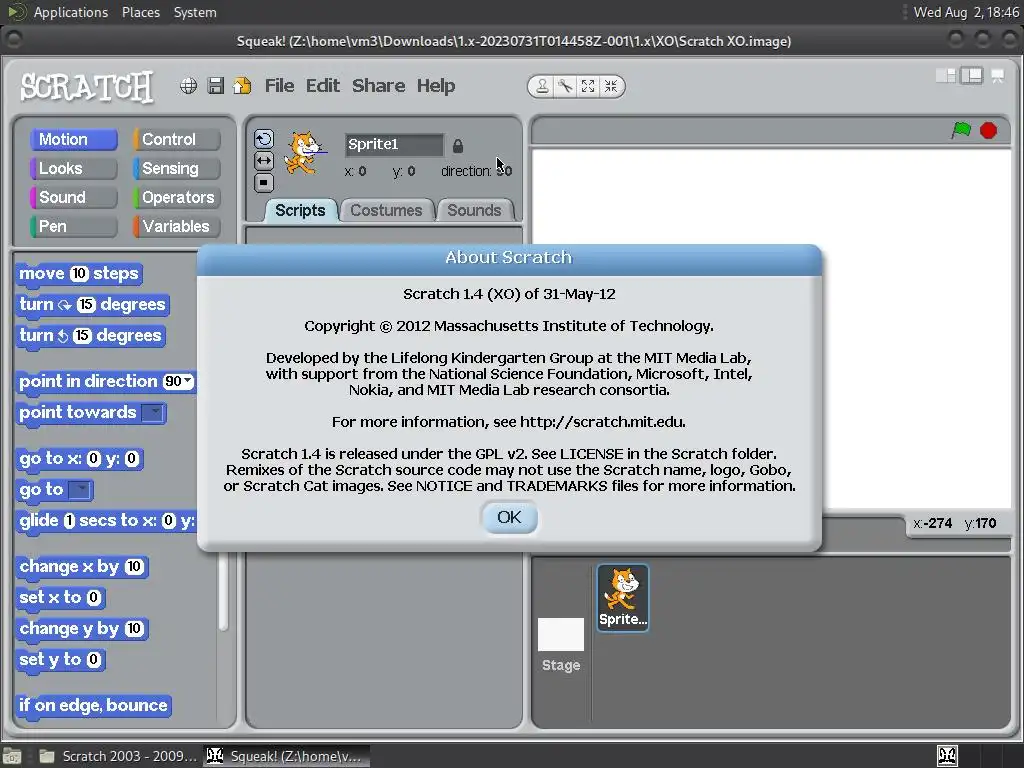The height and width of the screenshot is (768, 1024).
Task: Select the delete scissors tool
Action: click(x=566, y=86)
